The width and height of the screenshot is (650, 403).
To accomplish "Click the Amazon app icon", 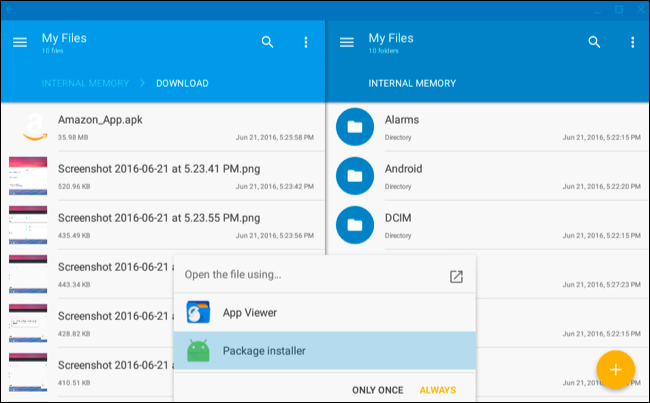I will pos(34,127).
